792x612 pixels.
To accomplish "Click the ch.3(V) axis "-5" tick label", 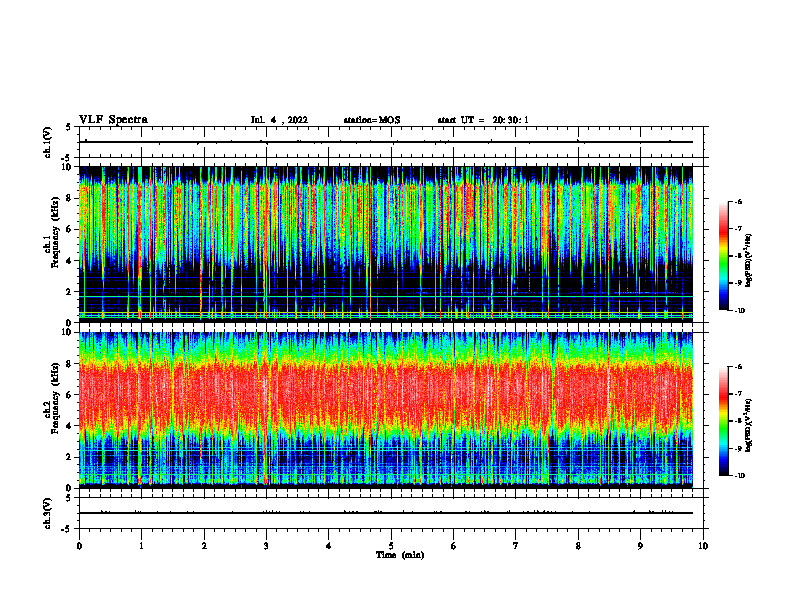I will coord(67,529).
